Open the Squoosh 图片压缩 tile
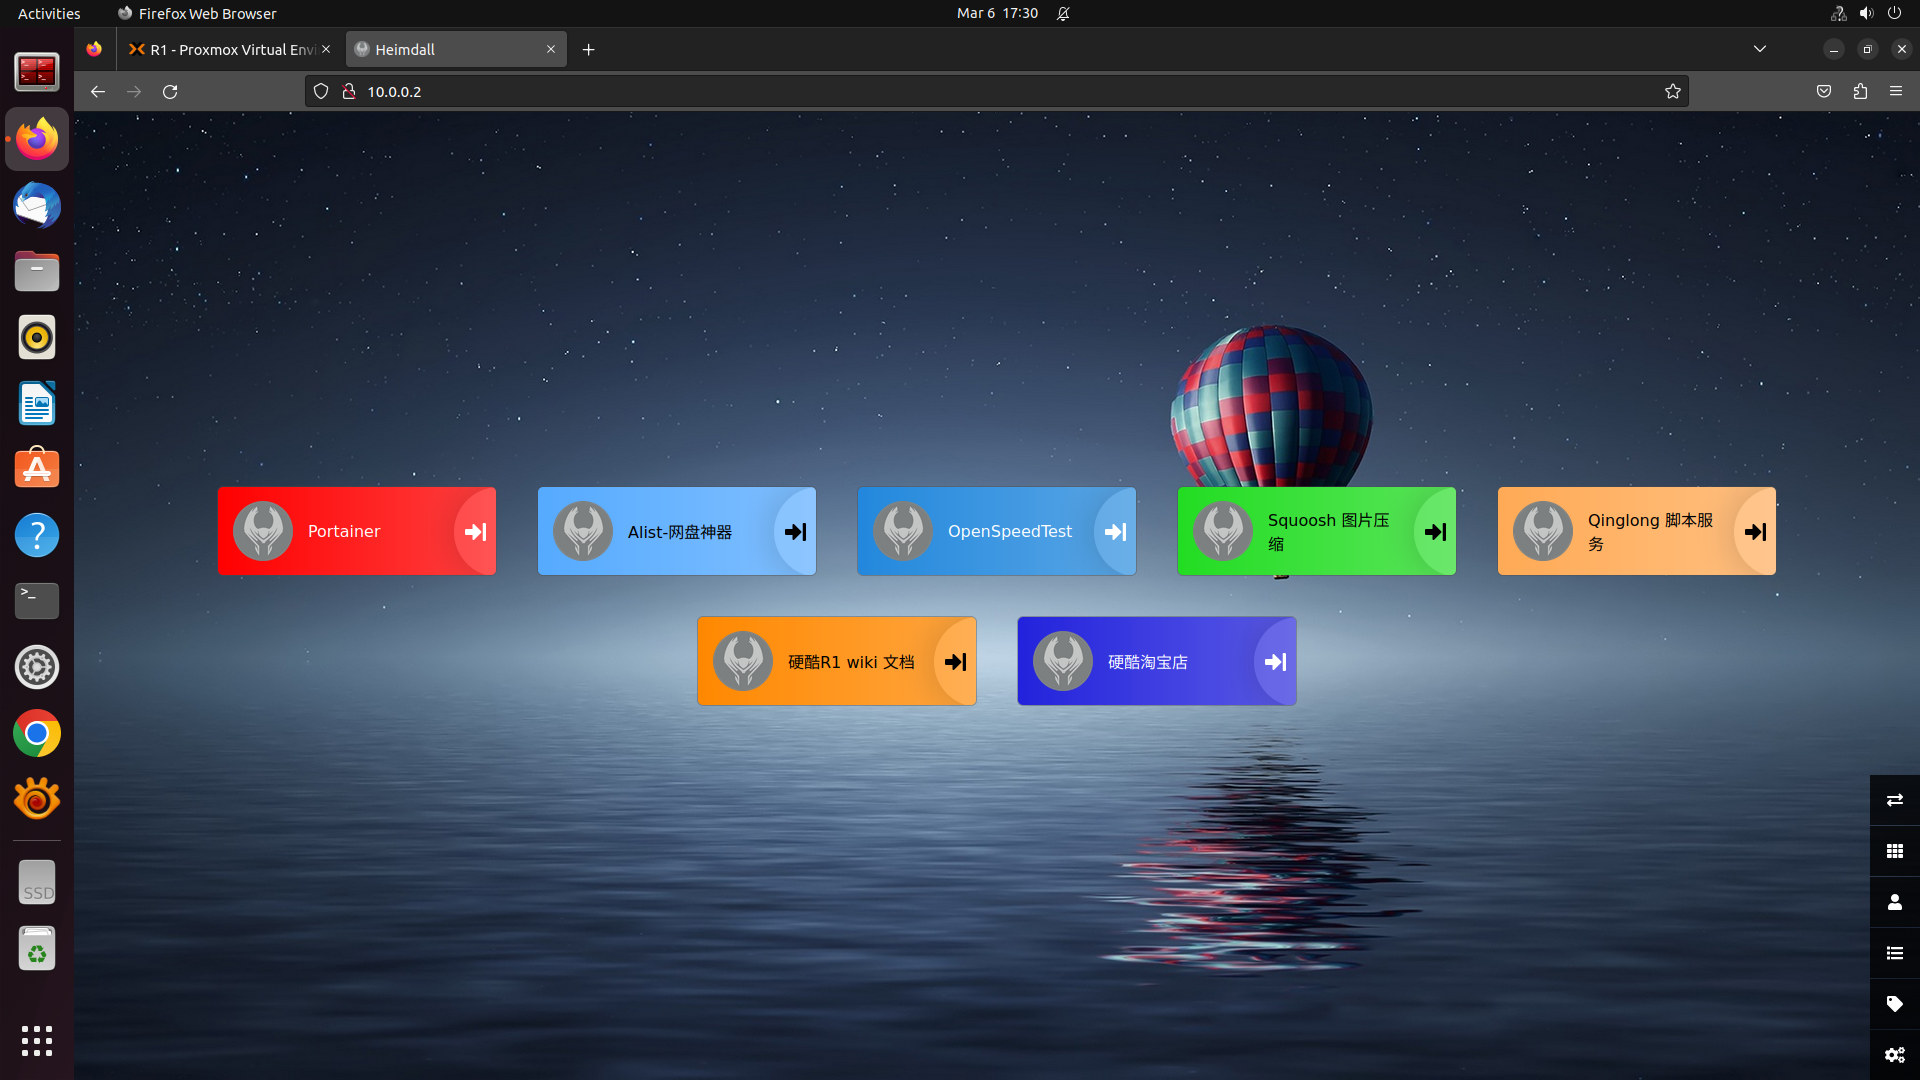This screenshot has height=1080, width=1920. pos(1317,531)
